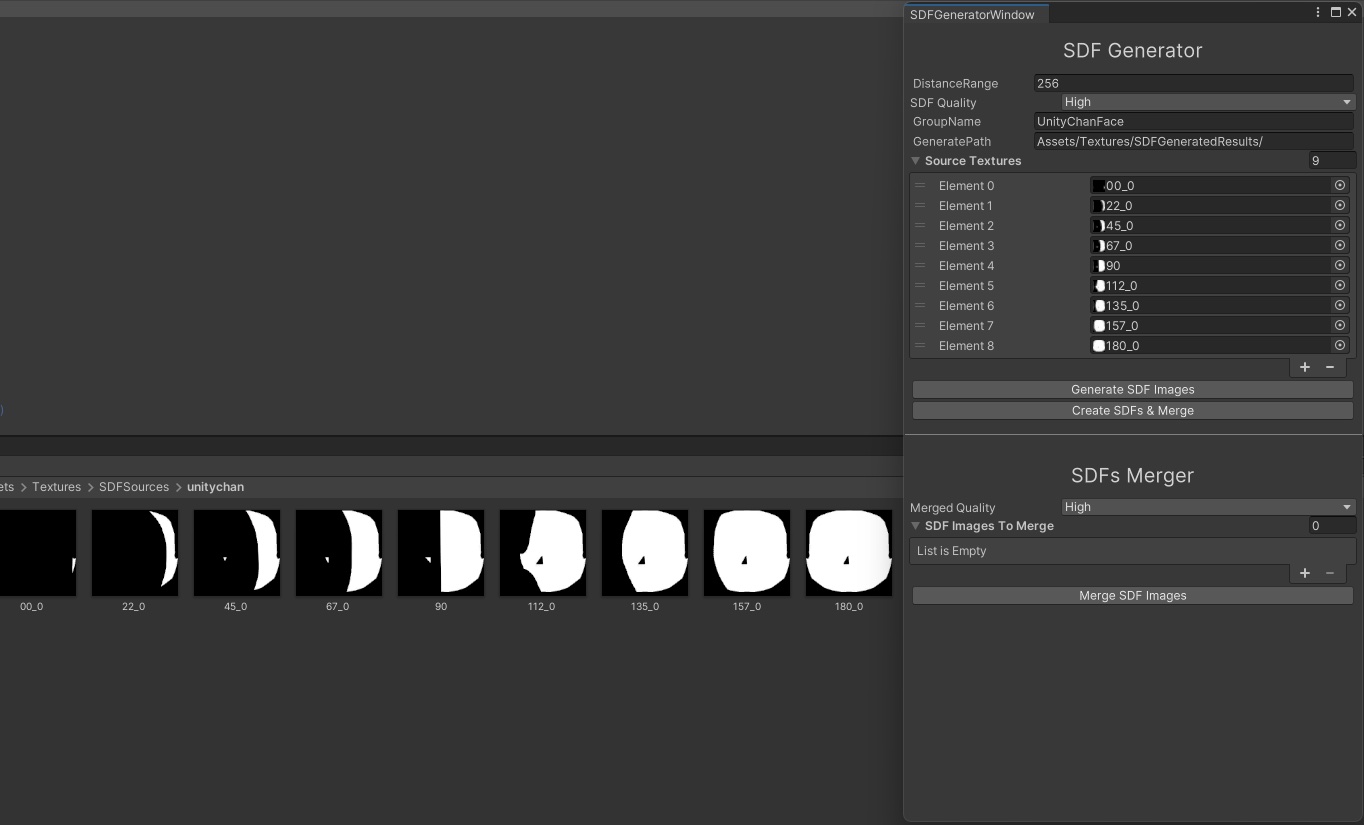Select the 112_0 texture thumbnail
This screenshot has width=1364, height=825.
542,553
